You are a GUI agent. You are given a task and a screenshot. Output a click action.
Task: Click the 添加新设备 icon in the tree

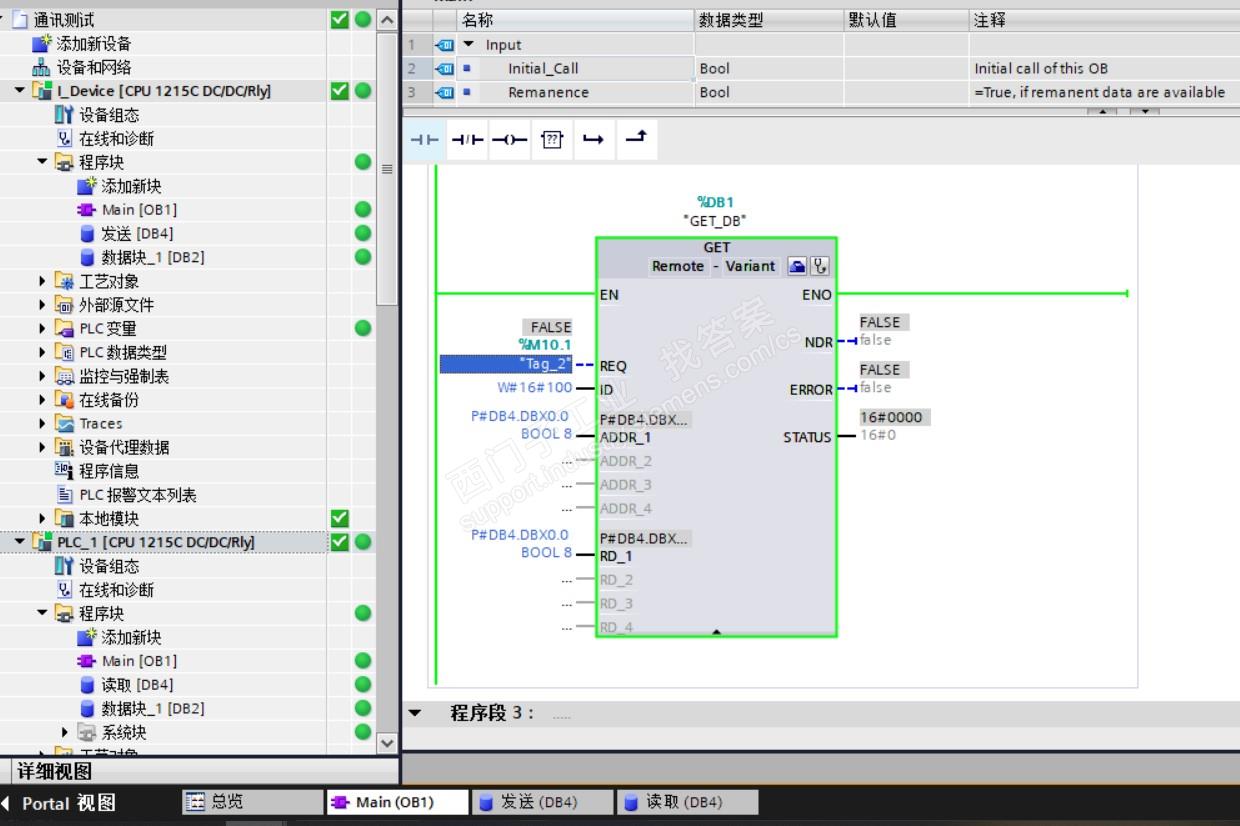(x=41, y=43)
